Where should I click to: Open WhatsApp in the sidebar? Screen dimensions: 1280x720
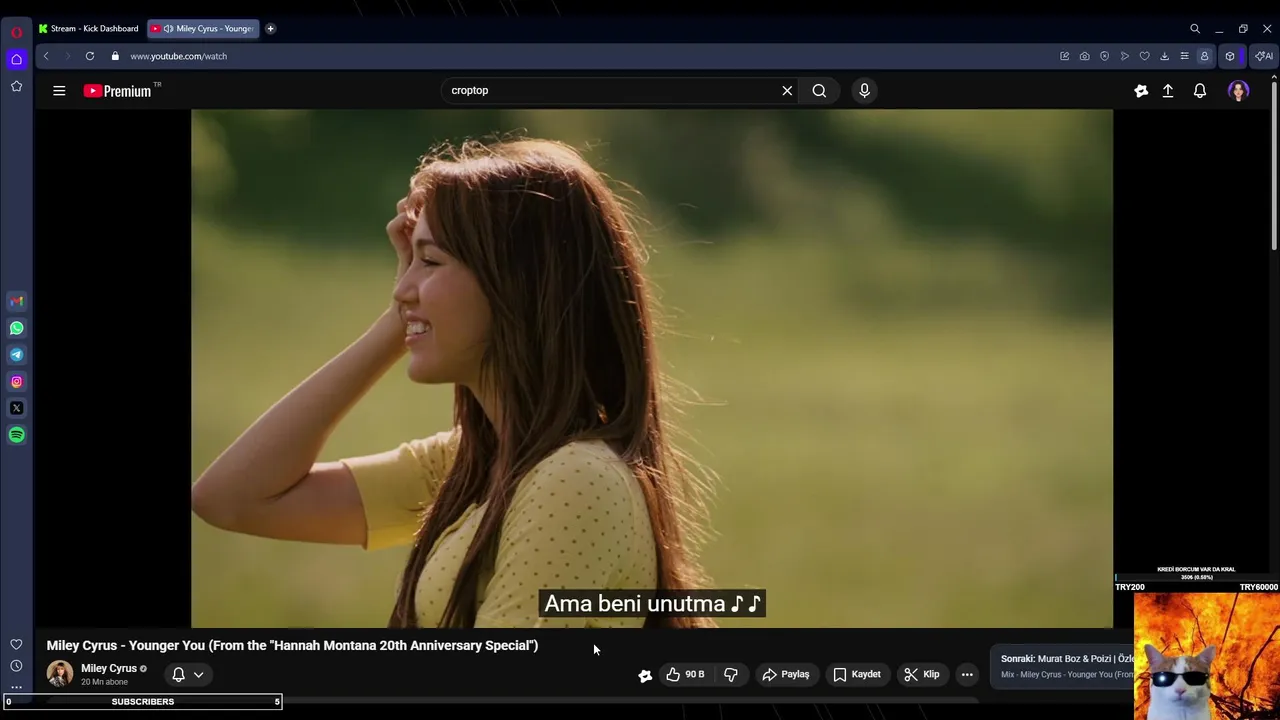16,328
